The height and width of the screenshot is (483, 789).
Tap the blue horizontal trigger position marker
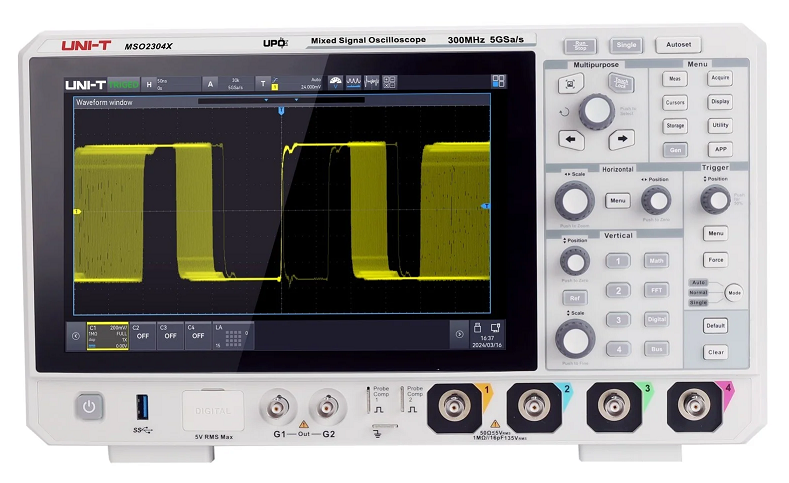point(281,110)
